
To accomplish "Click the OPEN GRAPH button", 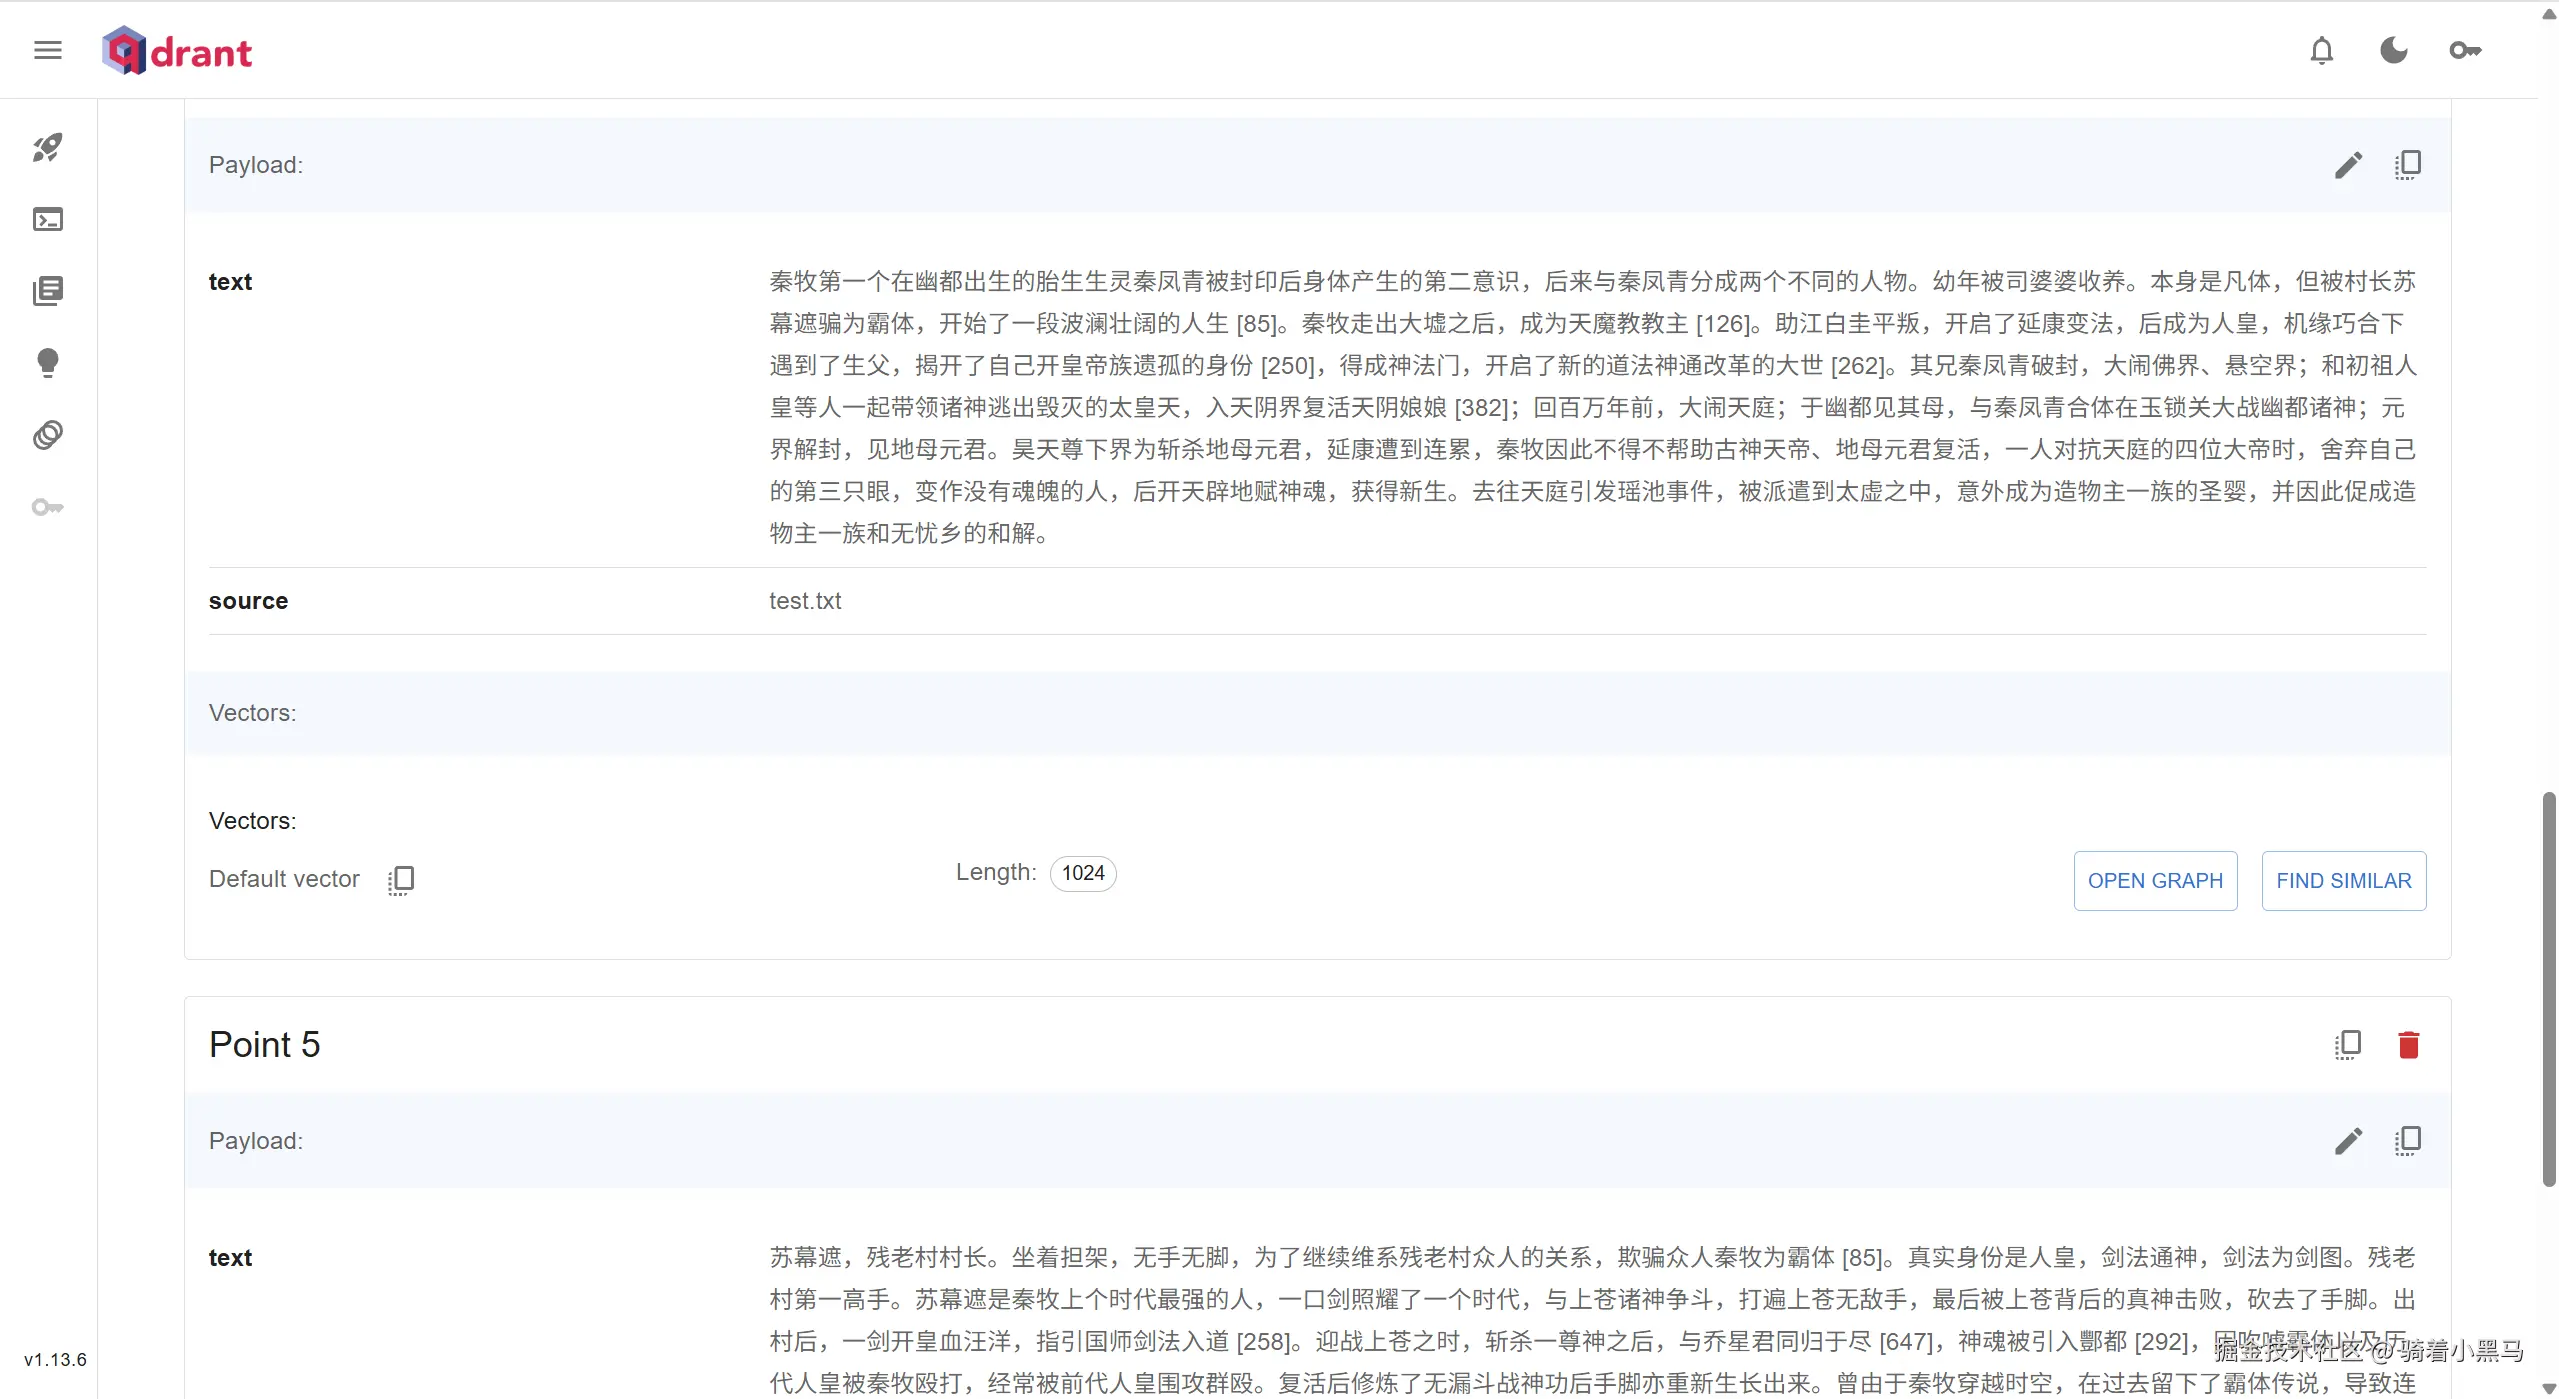I will [x=2155, y=881].
